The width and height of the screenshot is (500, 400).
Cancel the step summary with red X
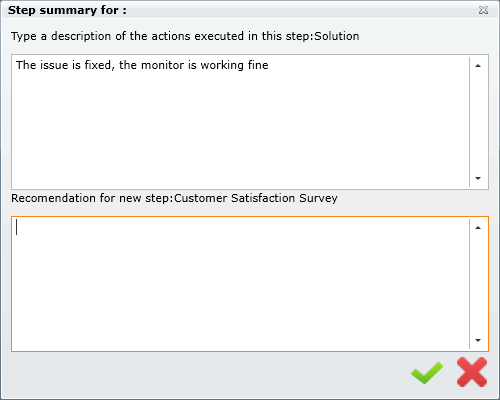click(x=472, y=372)
